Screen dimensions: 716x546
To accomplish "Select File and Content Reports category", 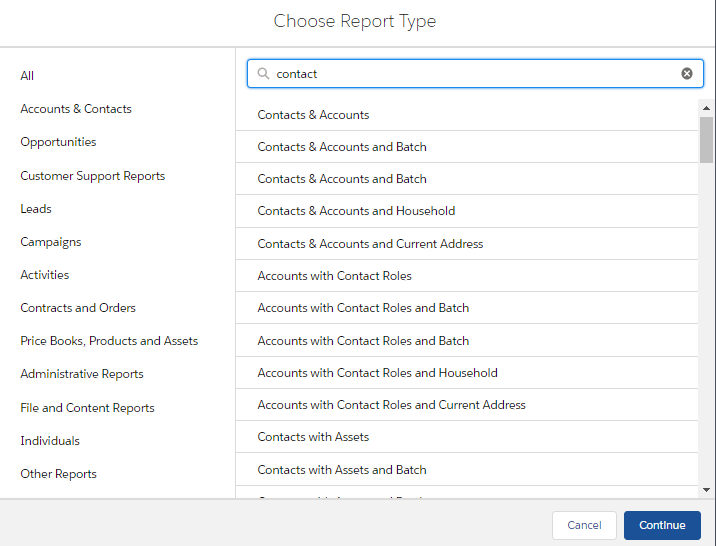I will point(87,408).
